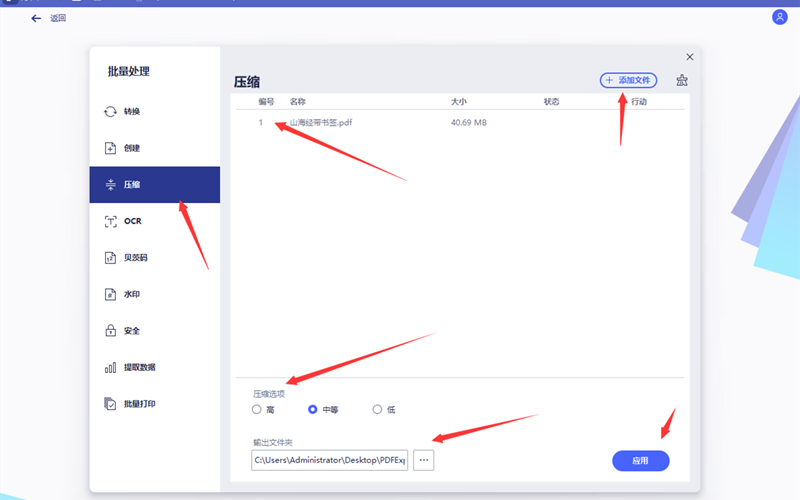Click the 贝茨码 (Bates number) icon
This screenshot has height=500, width=800.
pos(110,258)
